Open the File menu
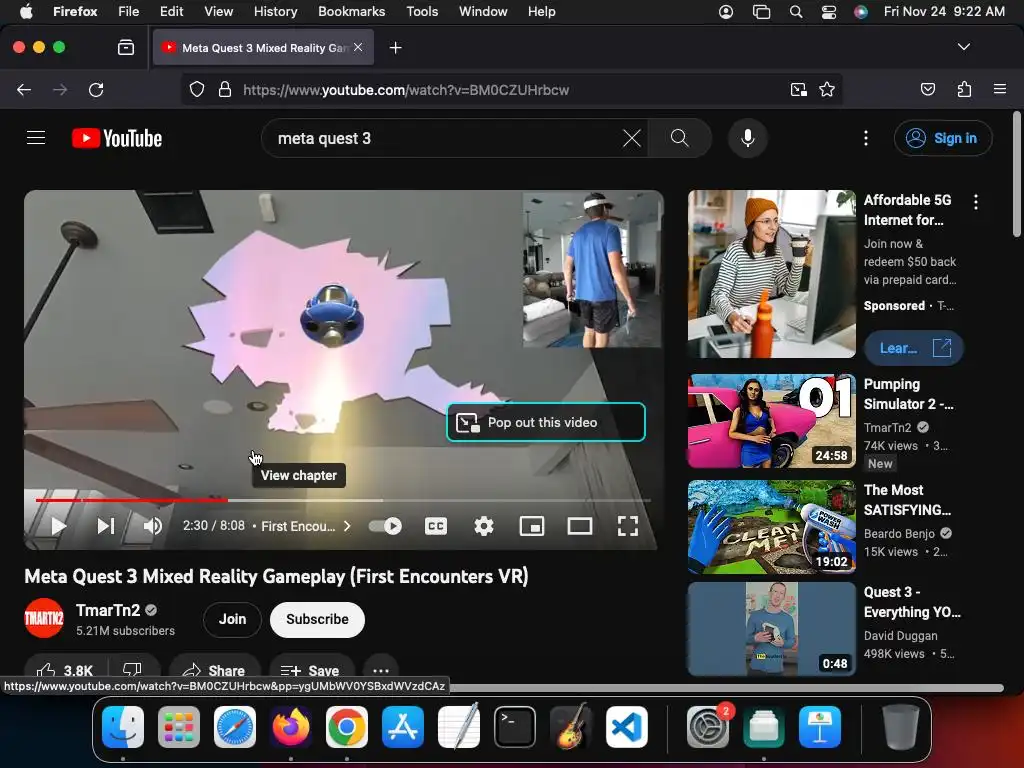 point(128,11)
